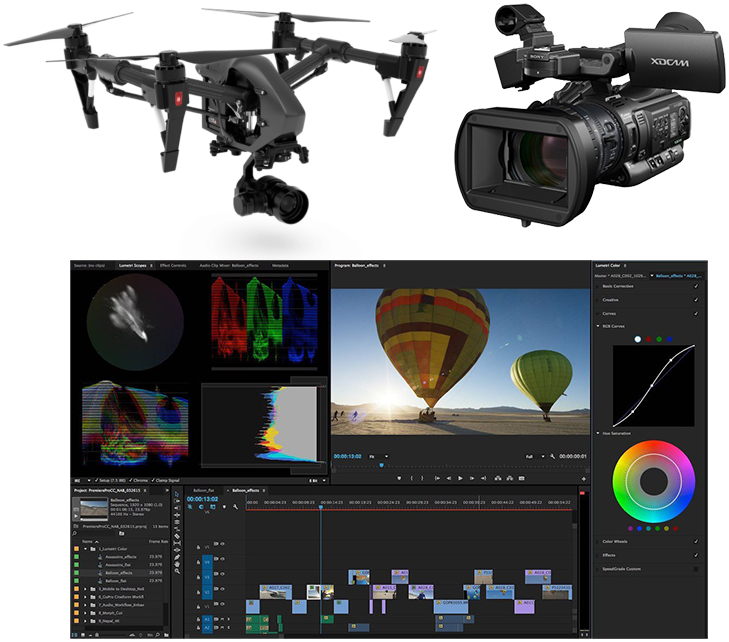
Task: Select white luma curve channel dot
Action: (637, 339)
